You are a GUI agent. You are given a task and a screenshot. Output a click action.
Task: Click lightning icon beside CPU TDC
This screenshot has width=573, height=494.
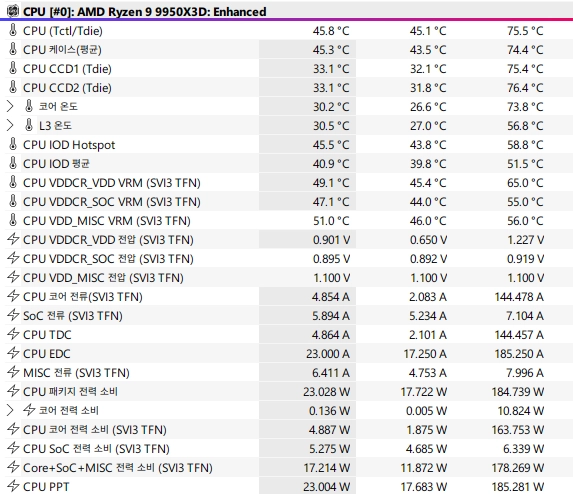point(13,334)
